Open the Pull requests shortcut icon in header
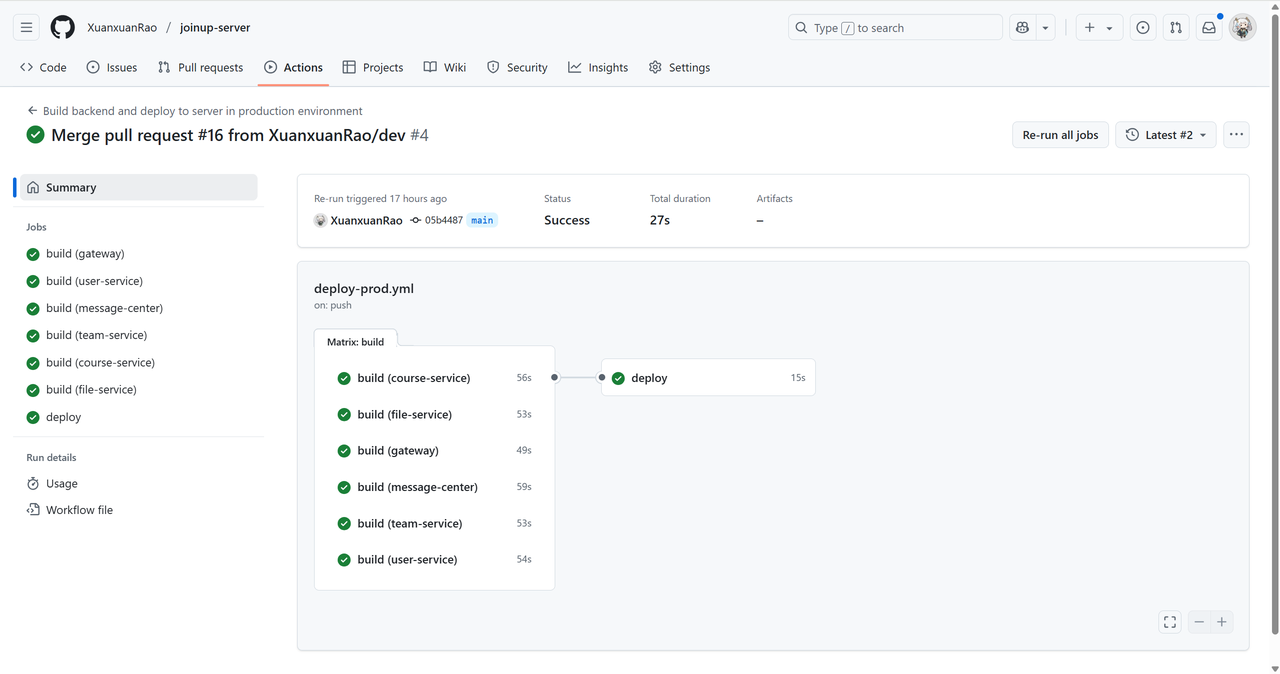Screen dimensions: 1280x674 [x=1176, y=28]
